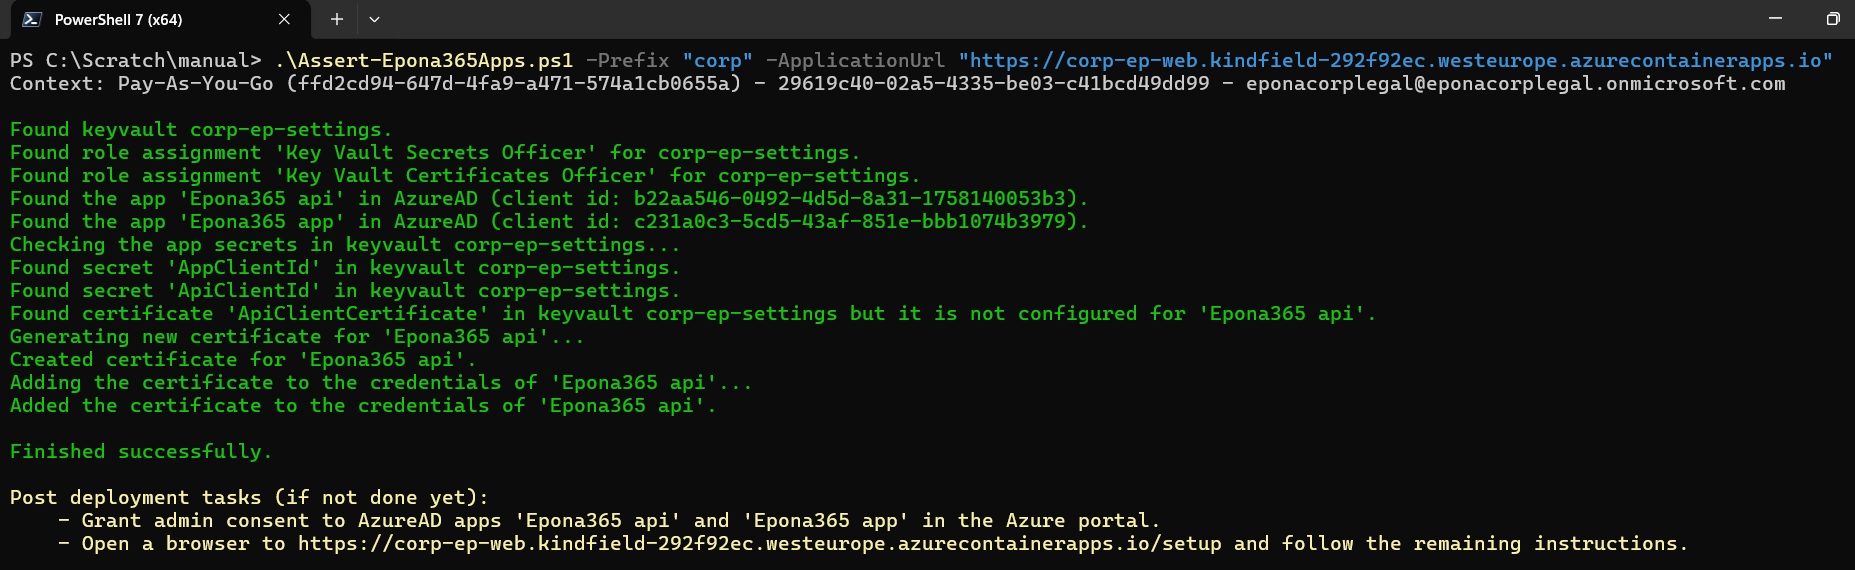Click the Pay-As-You-Go subscription id in parentheses
This screenshot has width=1855, height=570.
tap(514, 84)
